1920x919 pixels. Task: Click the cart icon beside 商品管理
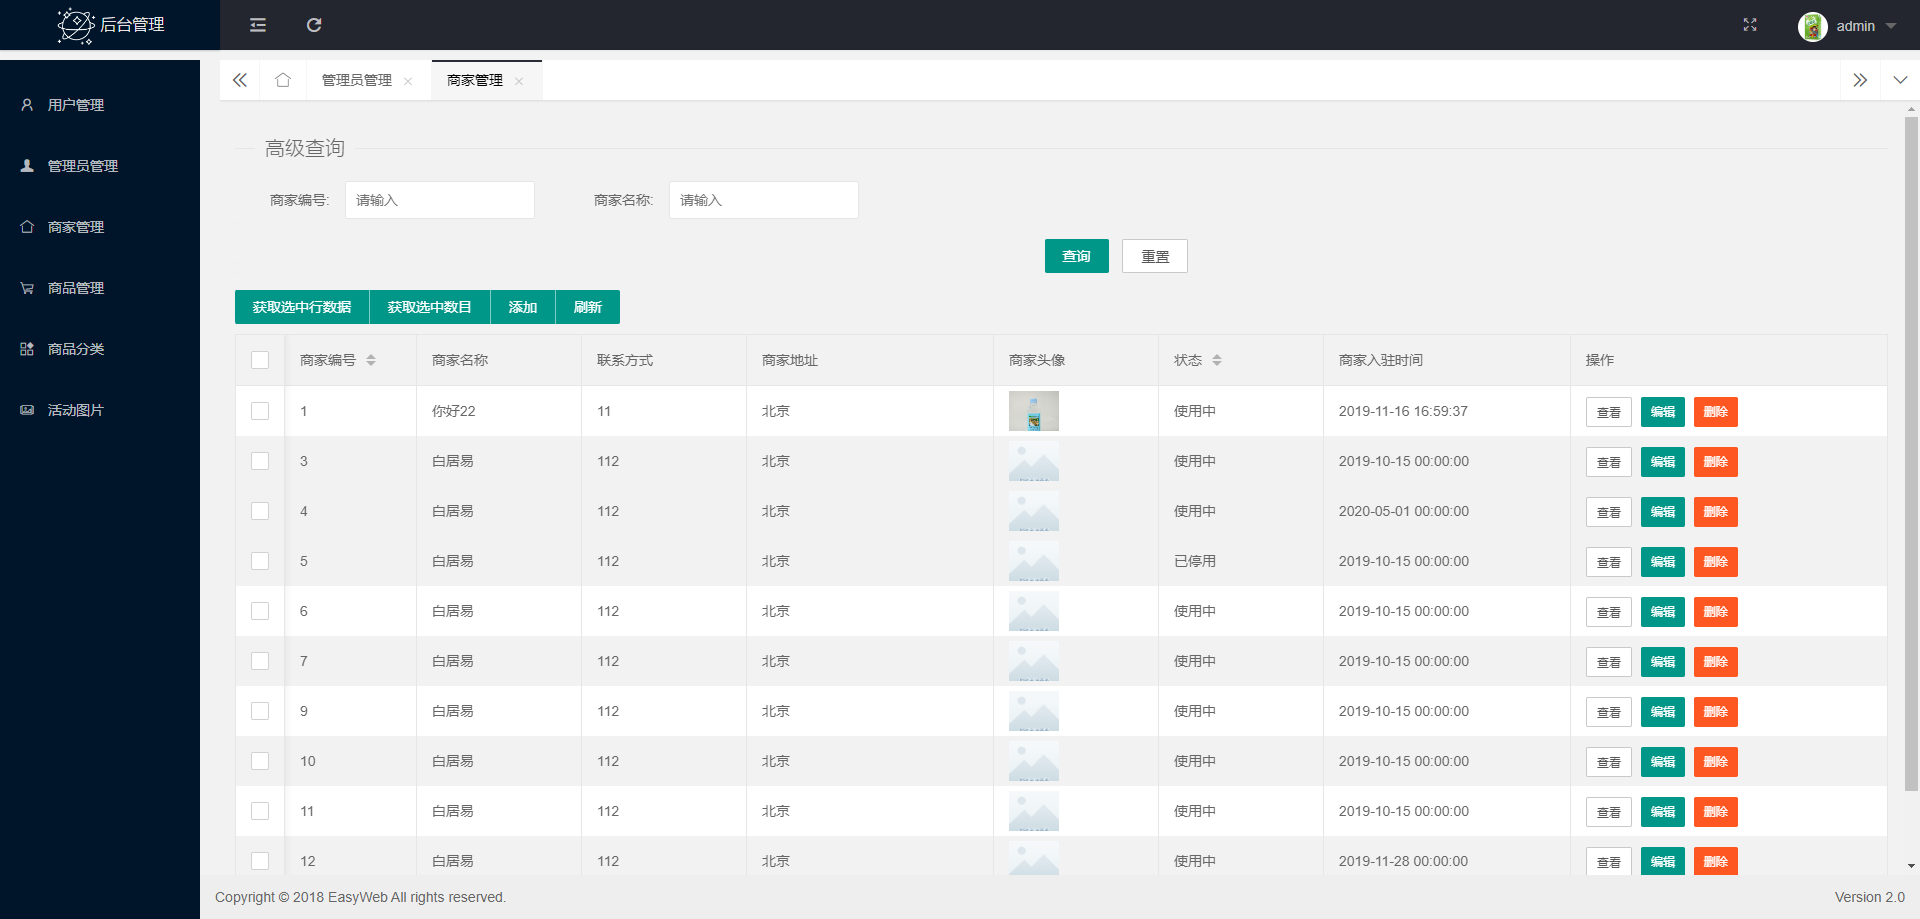click(x=27, y=288)
